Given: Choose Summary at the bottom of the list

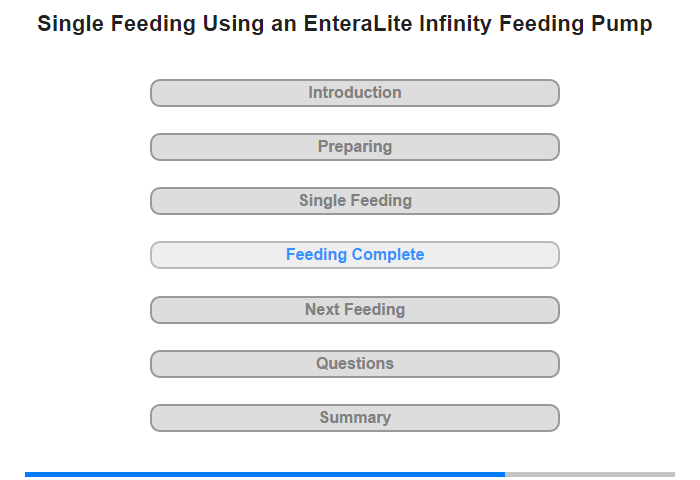Looking at the screenshot, I should coord(355,418).
